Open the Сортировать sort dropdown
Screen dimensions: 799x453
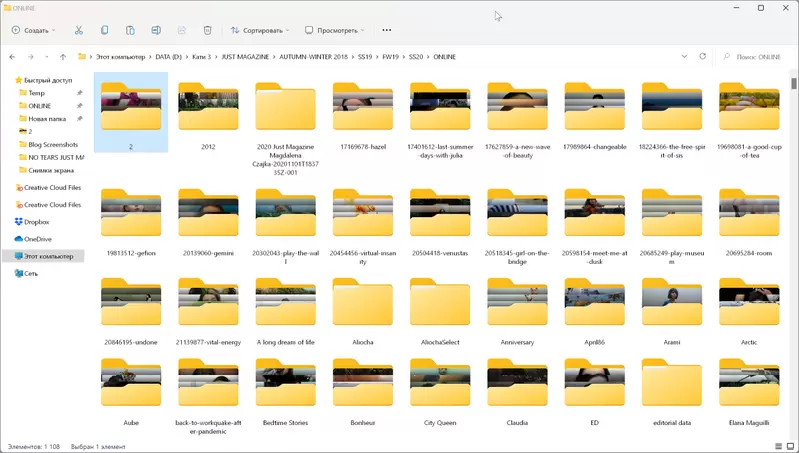pos(261,30)
